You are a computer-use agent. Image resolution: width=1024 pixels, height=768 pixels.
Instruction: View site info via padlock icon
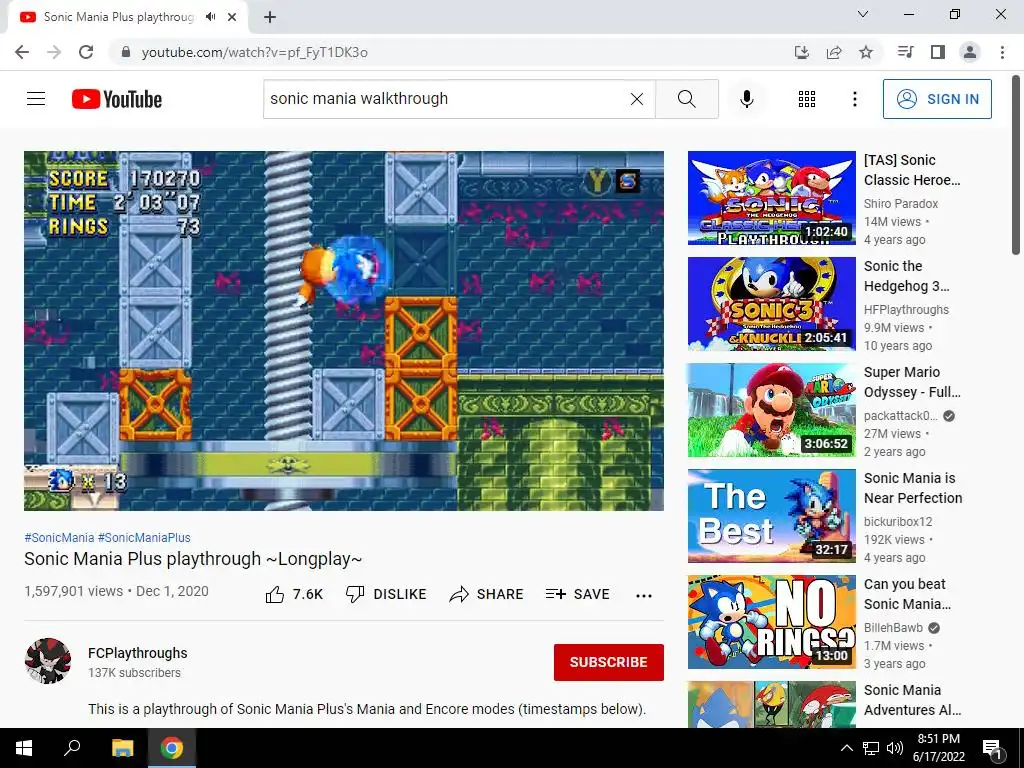click(x=126, y=52)
